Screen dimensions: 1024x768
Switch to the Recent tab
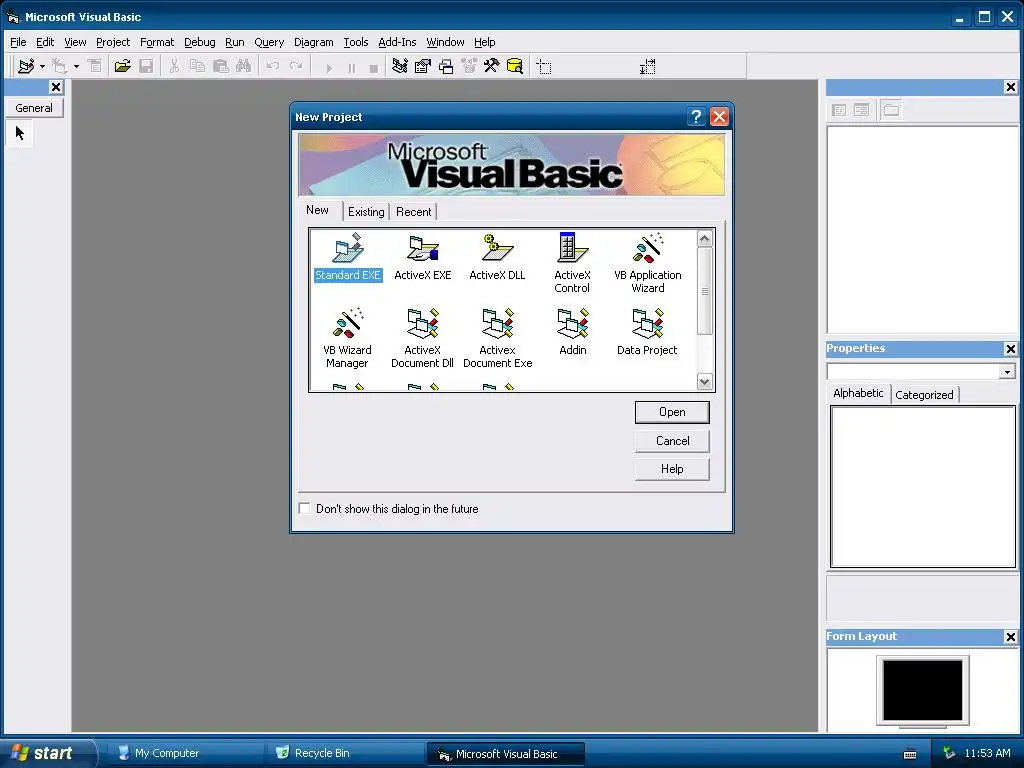(413, 212)
